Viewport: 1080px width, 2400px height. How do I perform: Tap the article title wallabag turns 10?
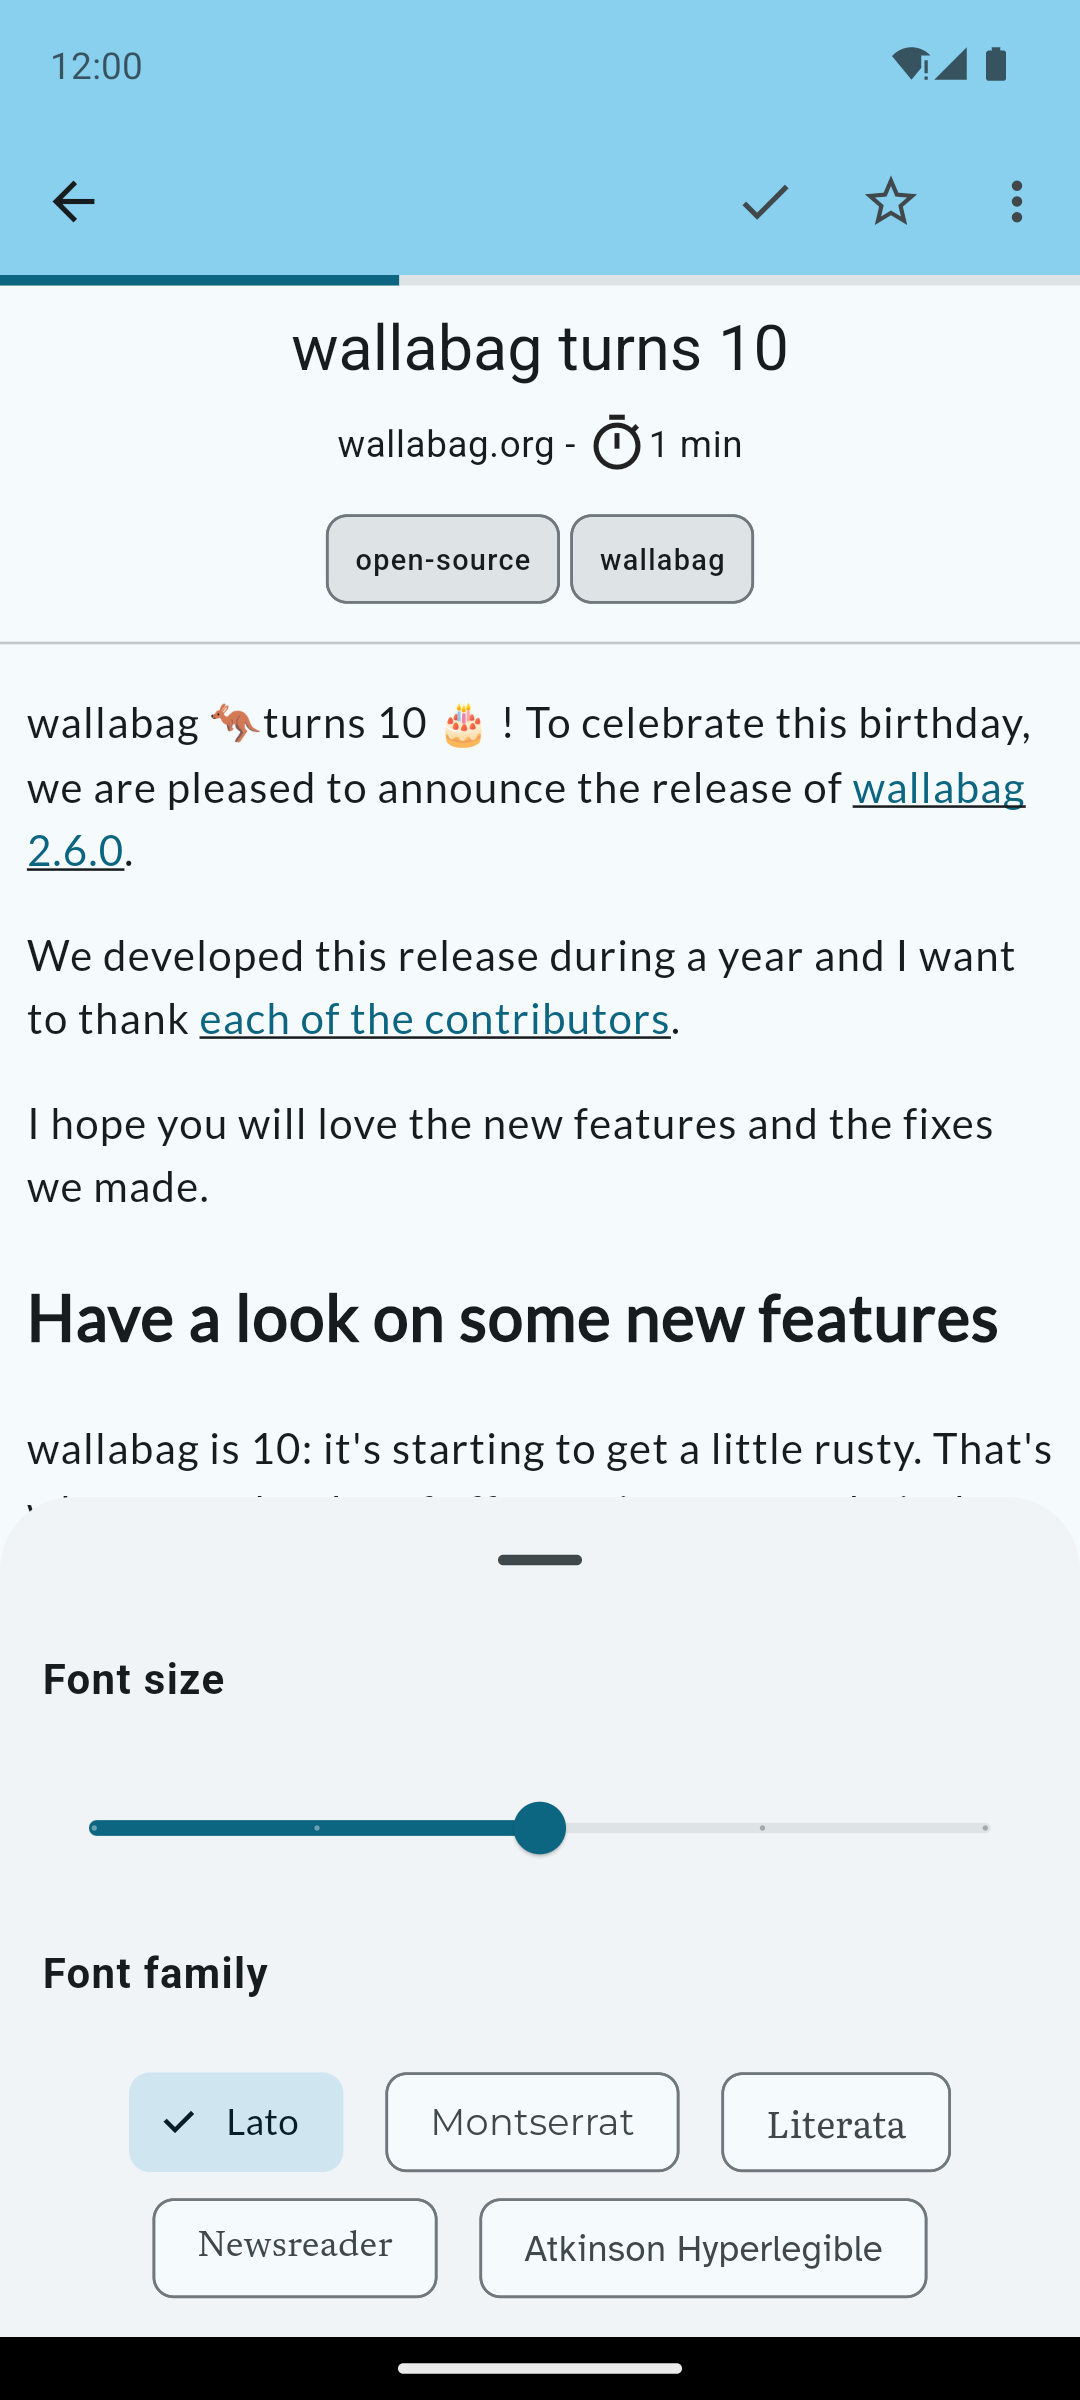[540, 347]
